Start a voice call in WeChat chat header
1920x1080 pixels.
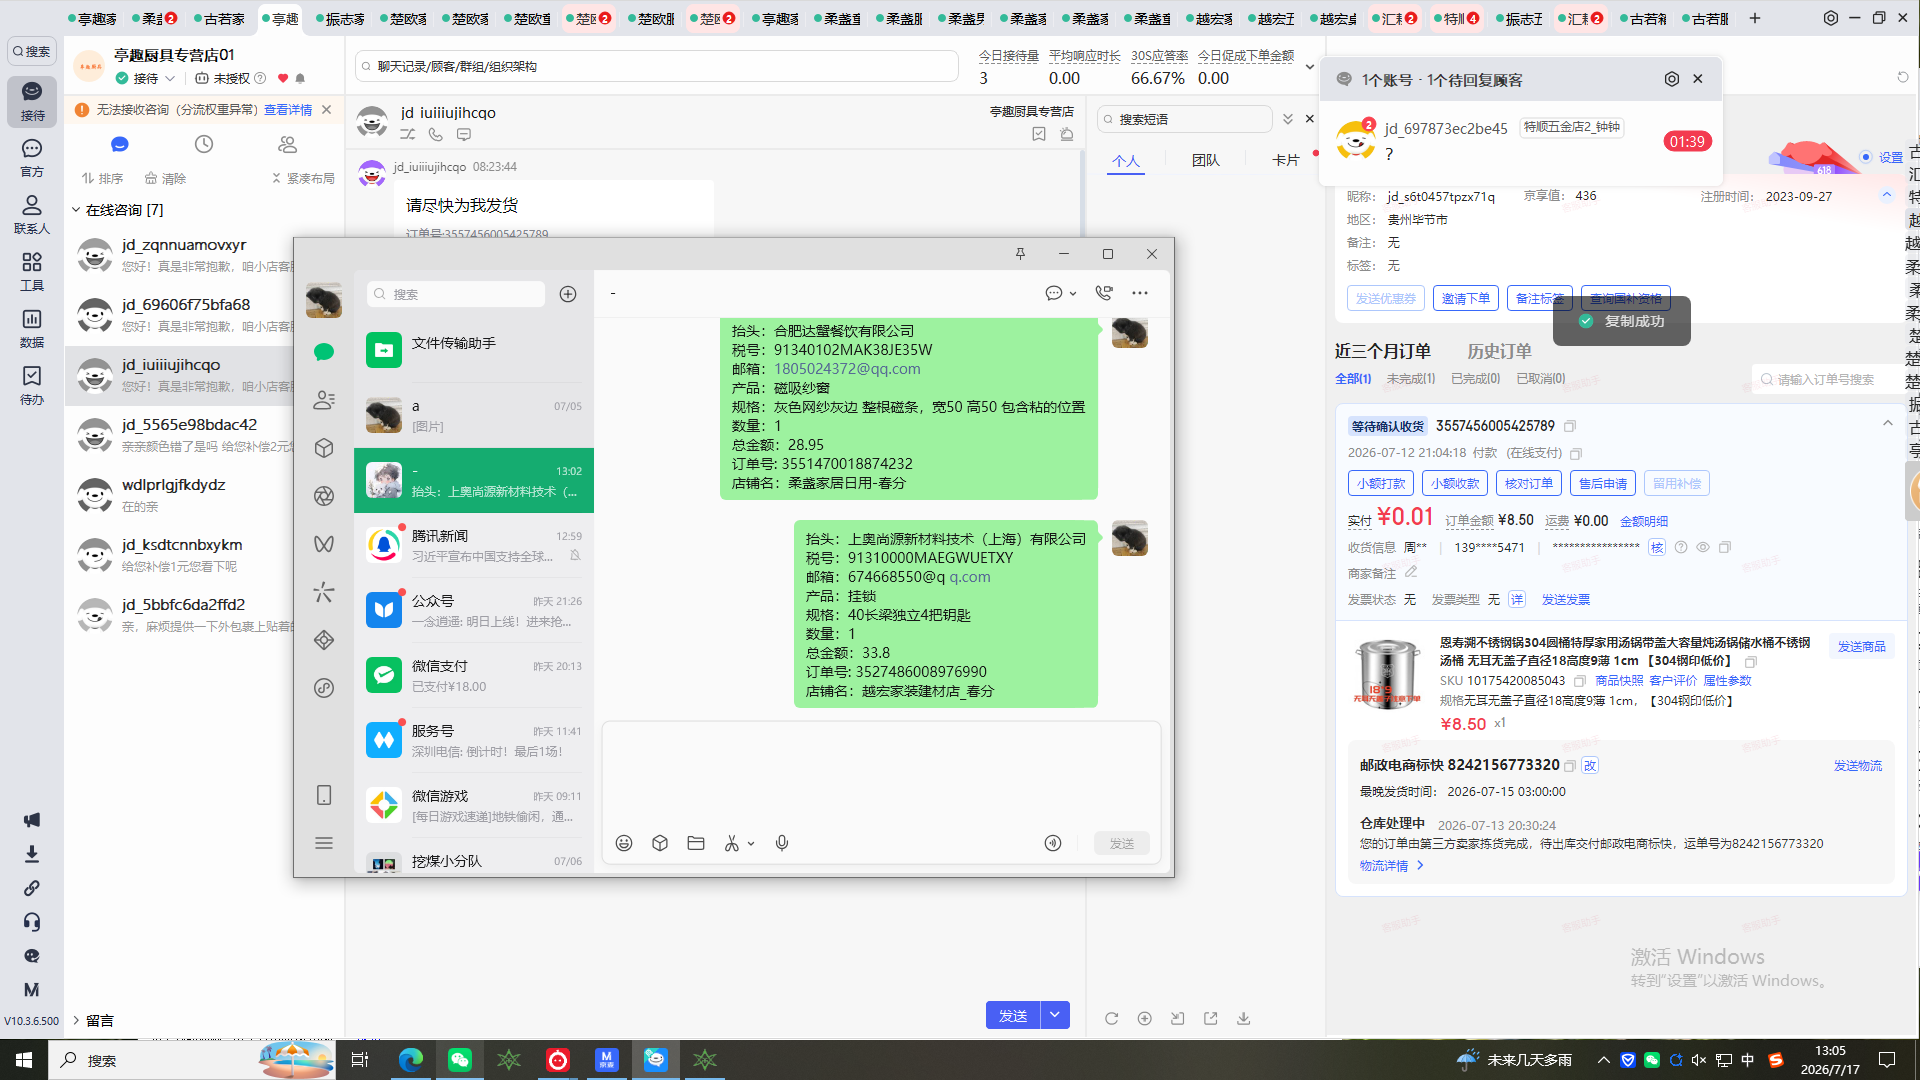pos(1104,293)
